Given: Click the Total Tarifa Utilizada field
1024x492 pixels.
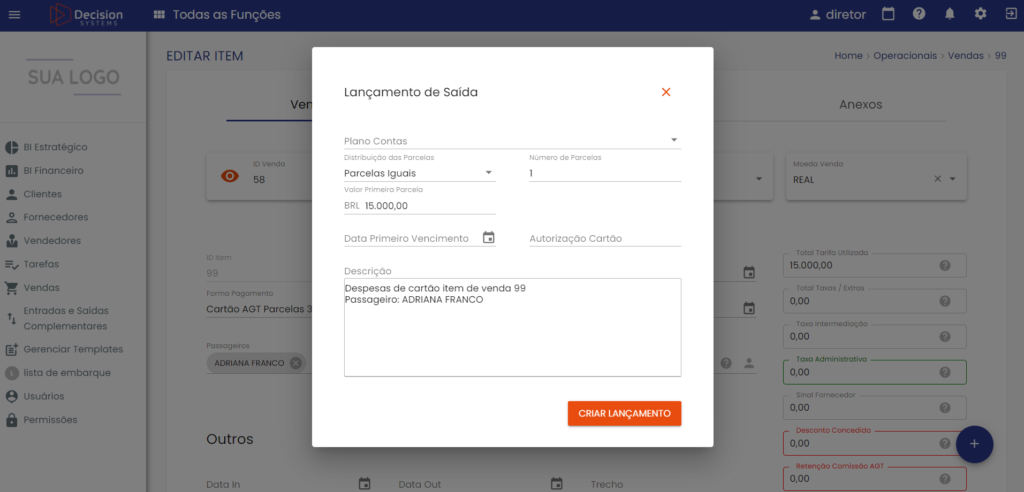Looking at the screenshot, I should point(874,265).
